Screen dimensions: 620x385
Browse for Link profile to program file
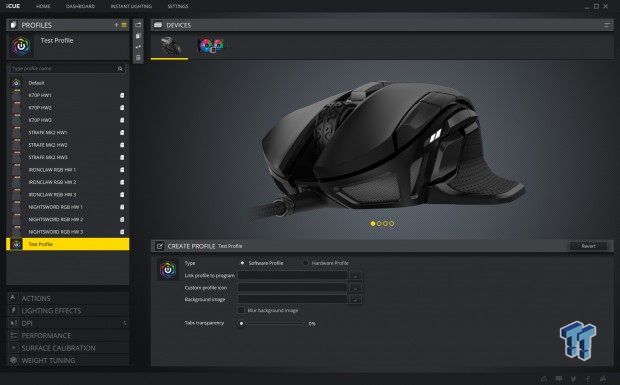pyautogui.click(x=355, y=276)
